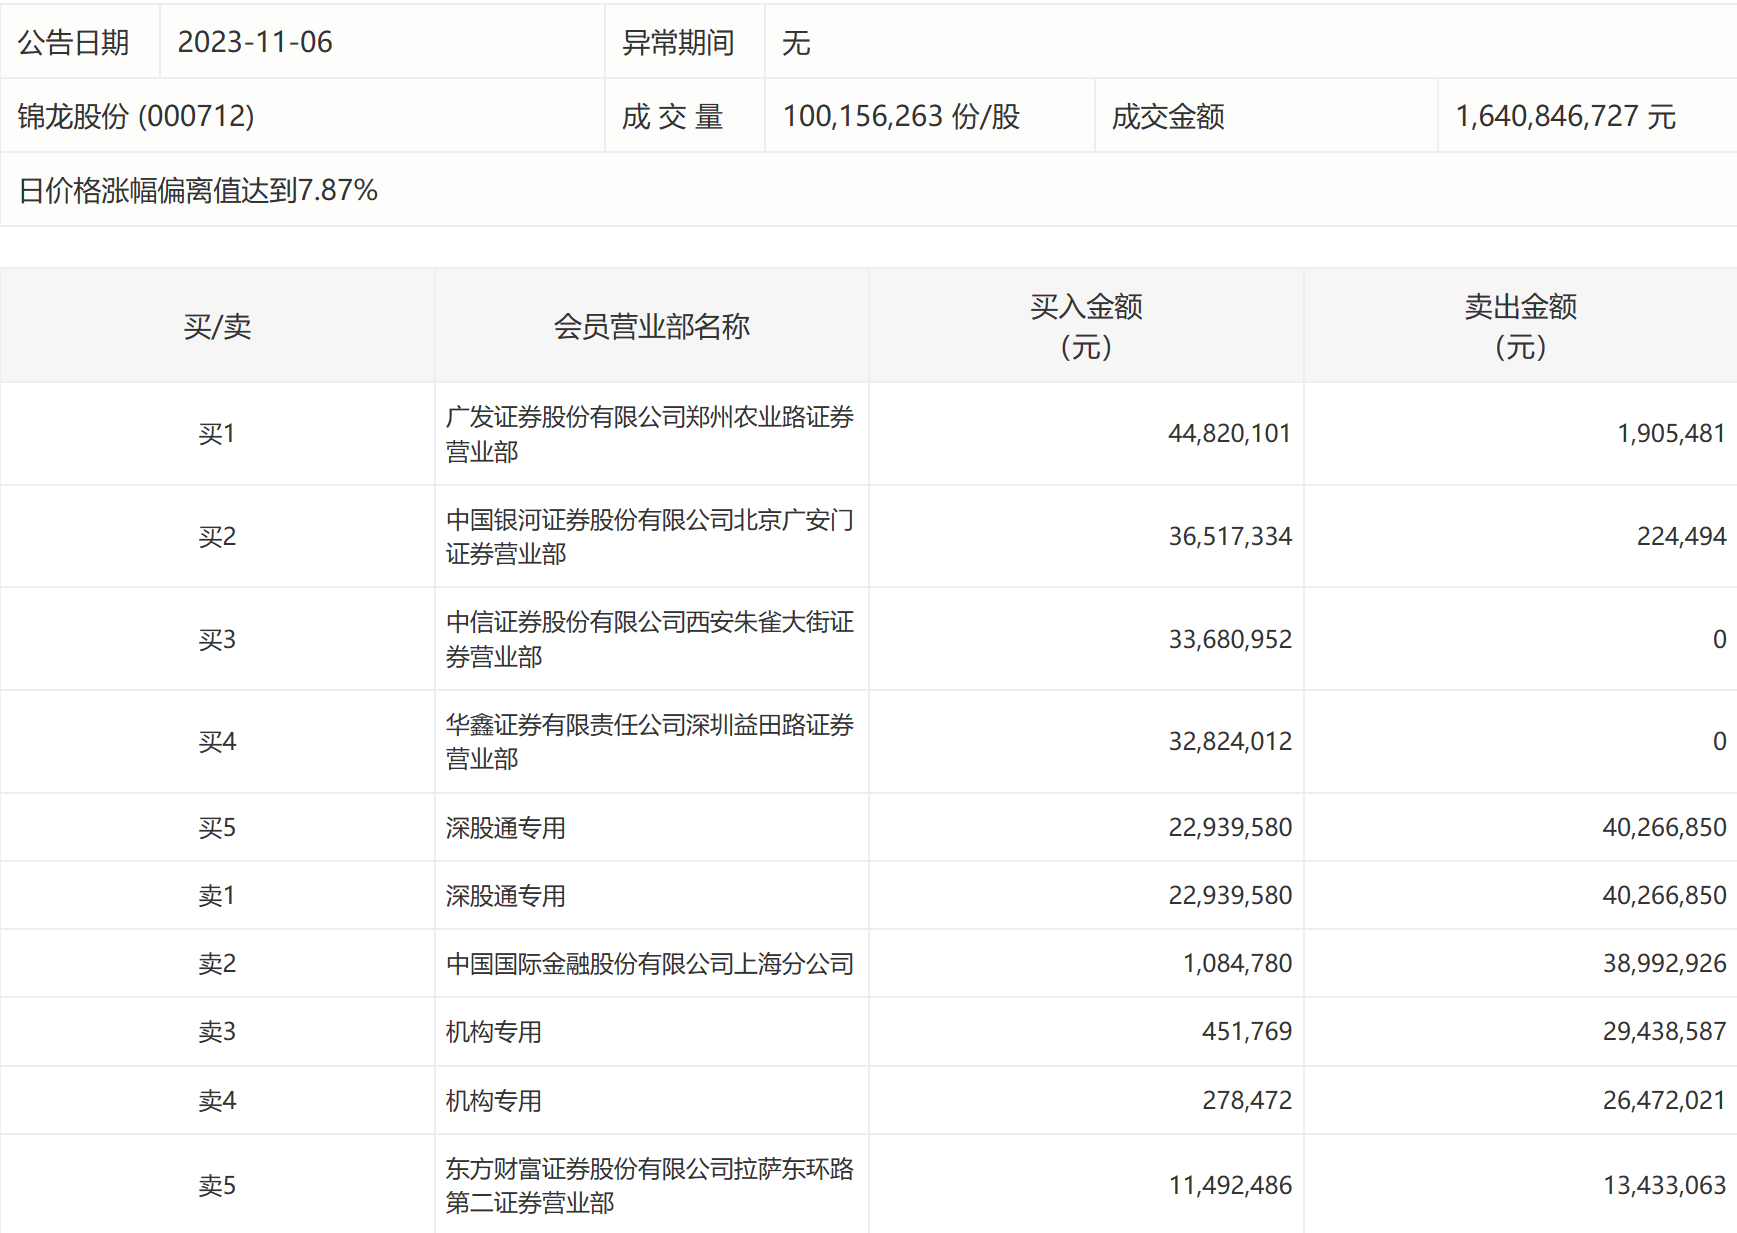Open the 中信证券西安朱雀大街 branch entry
This screenshot has width=1737, height=1233.
(649, 639)
